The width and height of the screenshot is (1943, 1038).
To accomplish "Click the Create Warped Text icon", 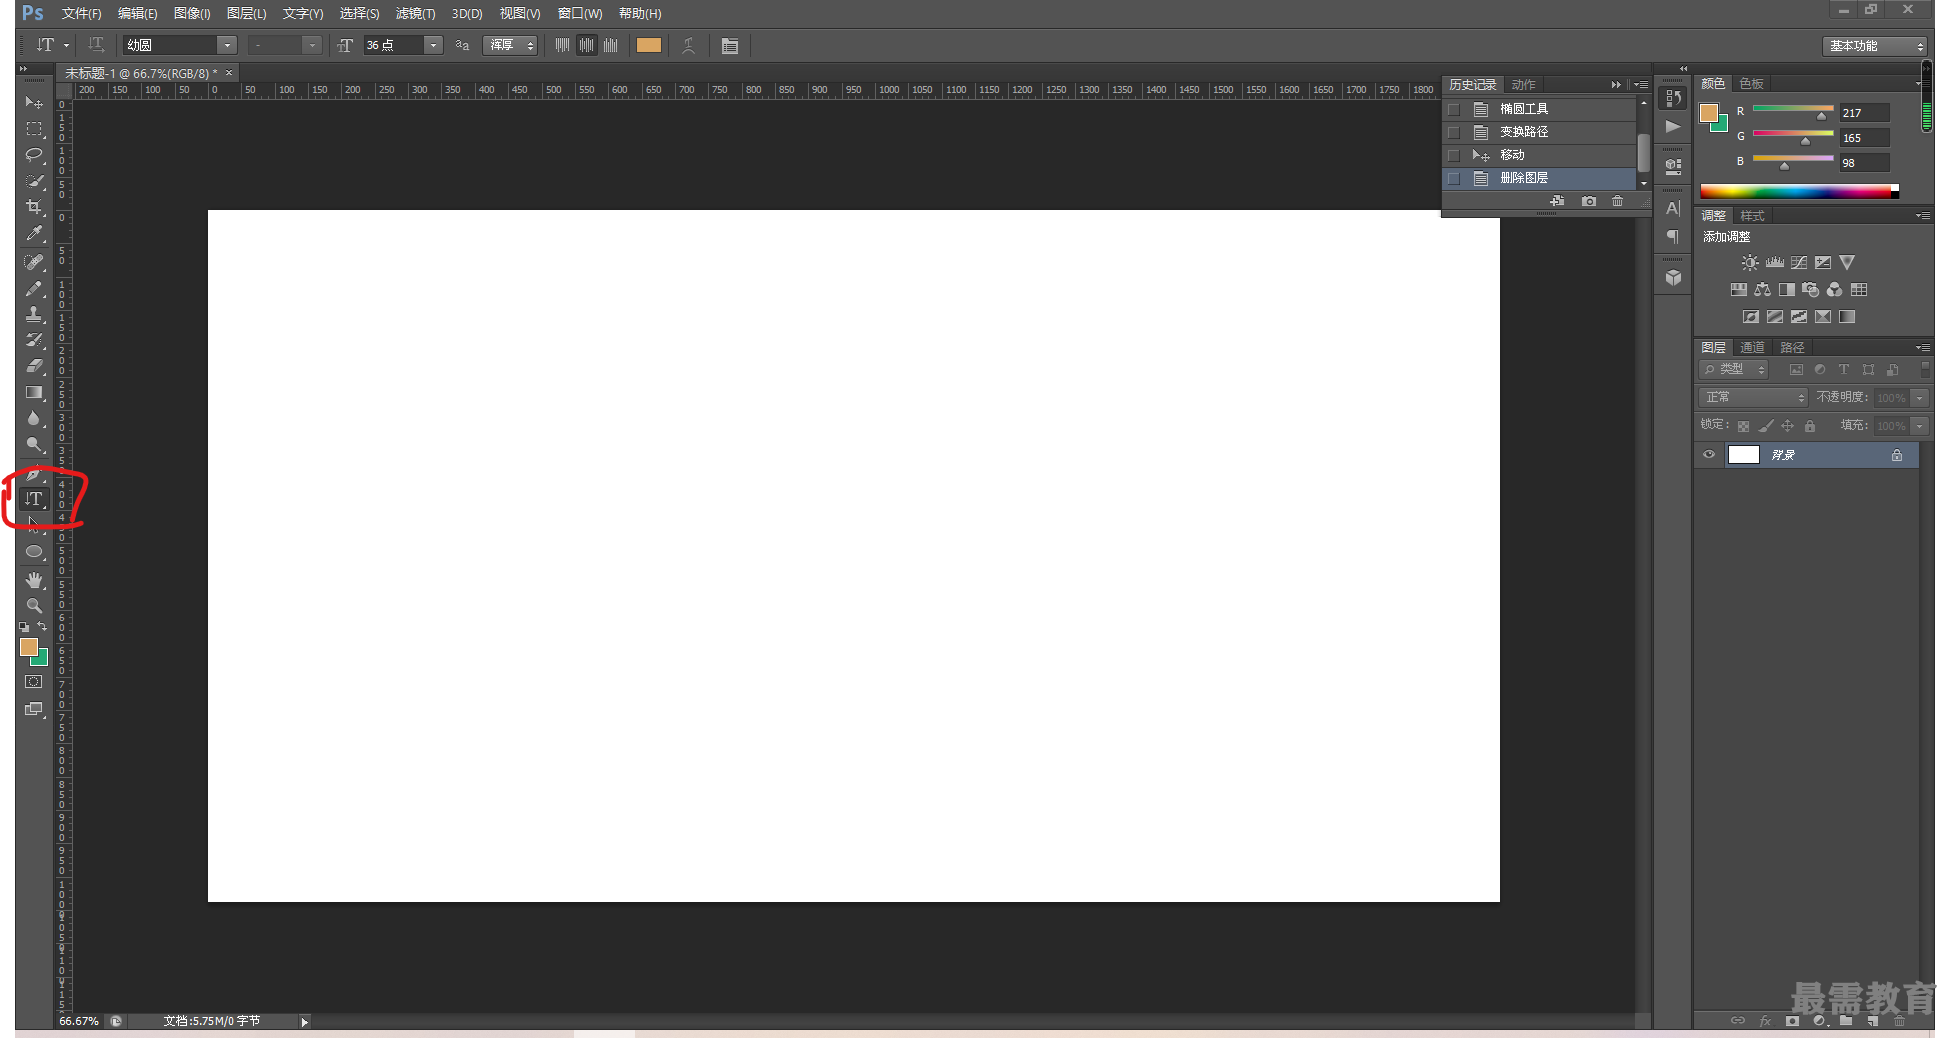I will (688, 45).
